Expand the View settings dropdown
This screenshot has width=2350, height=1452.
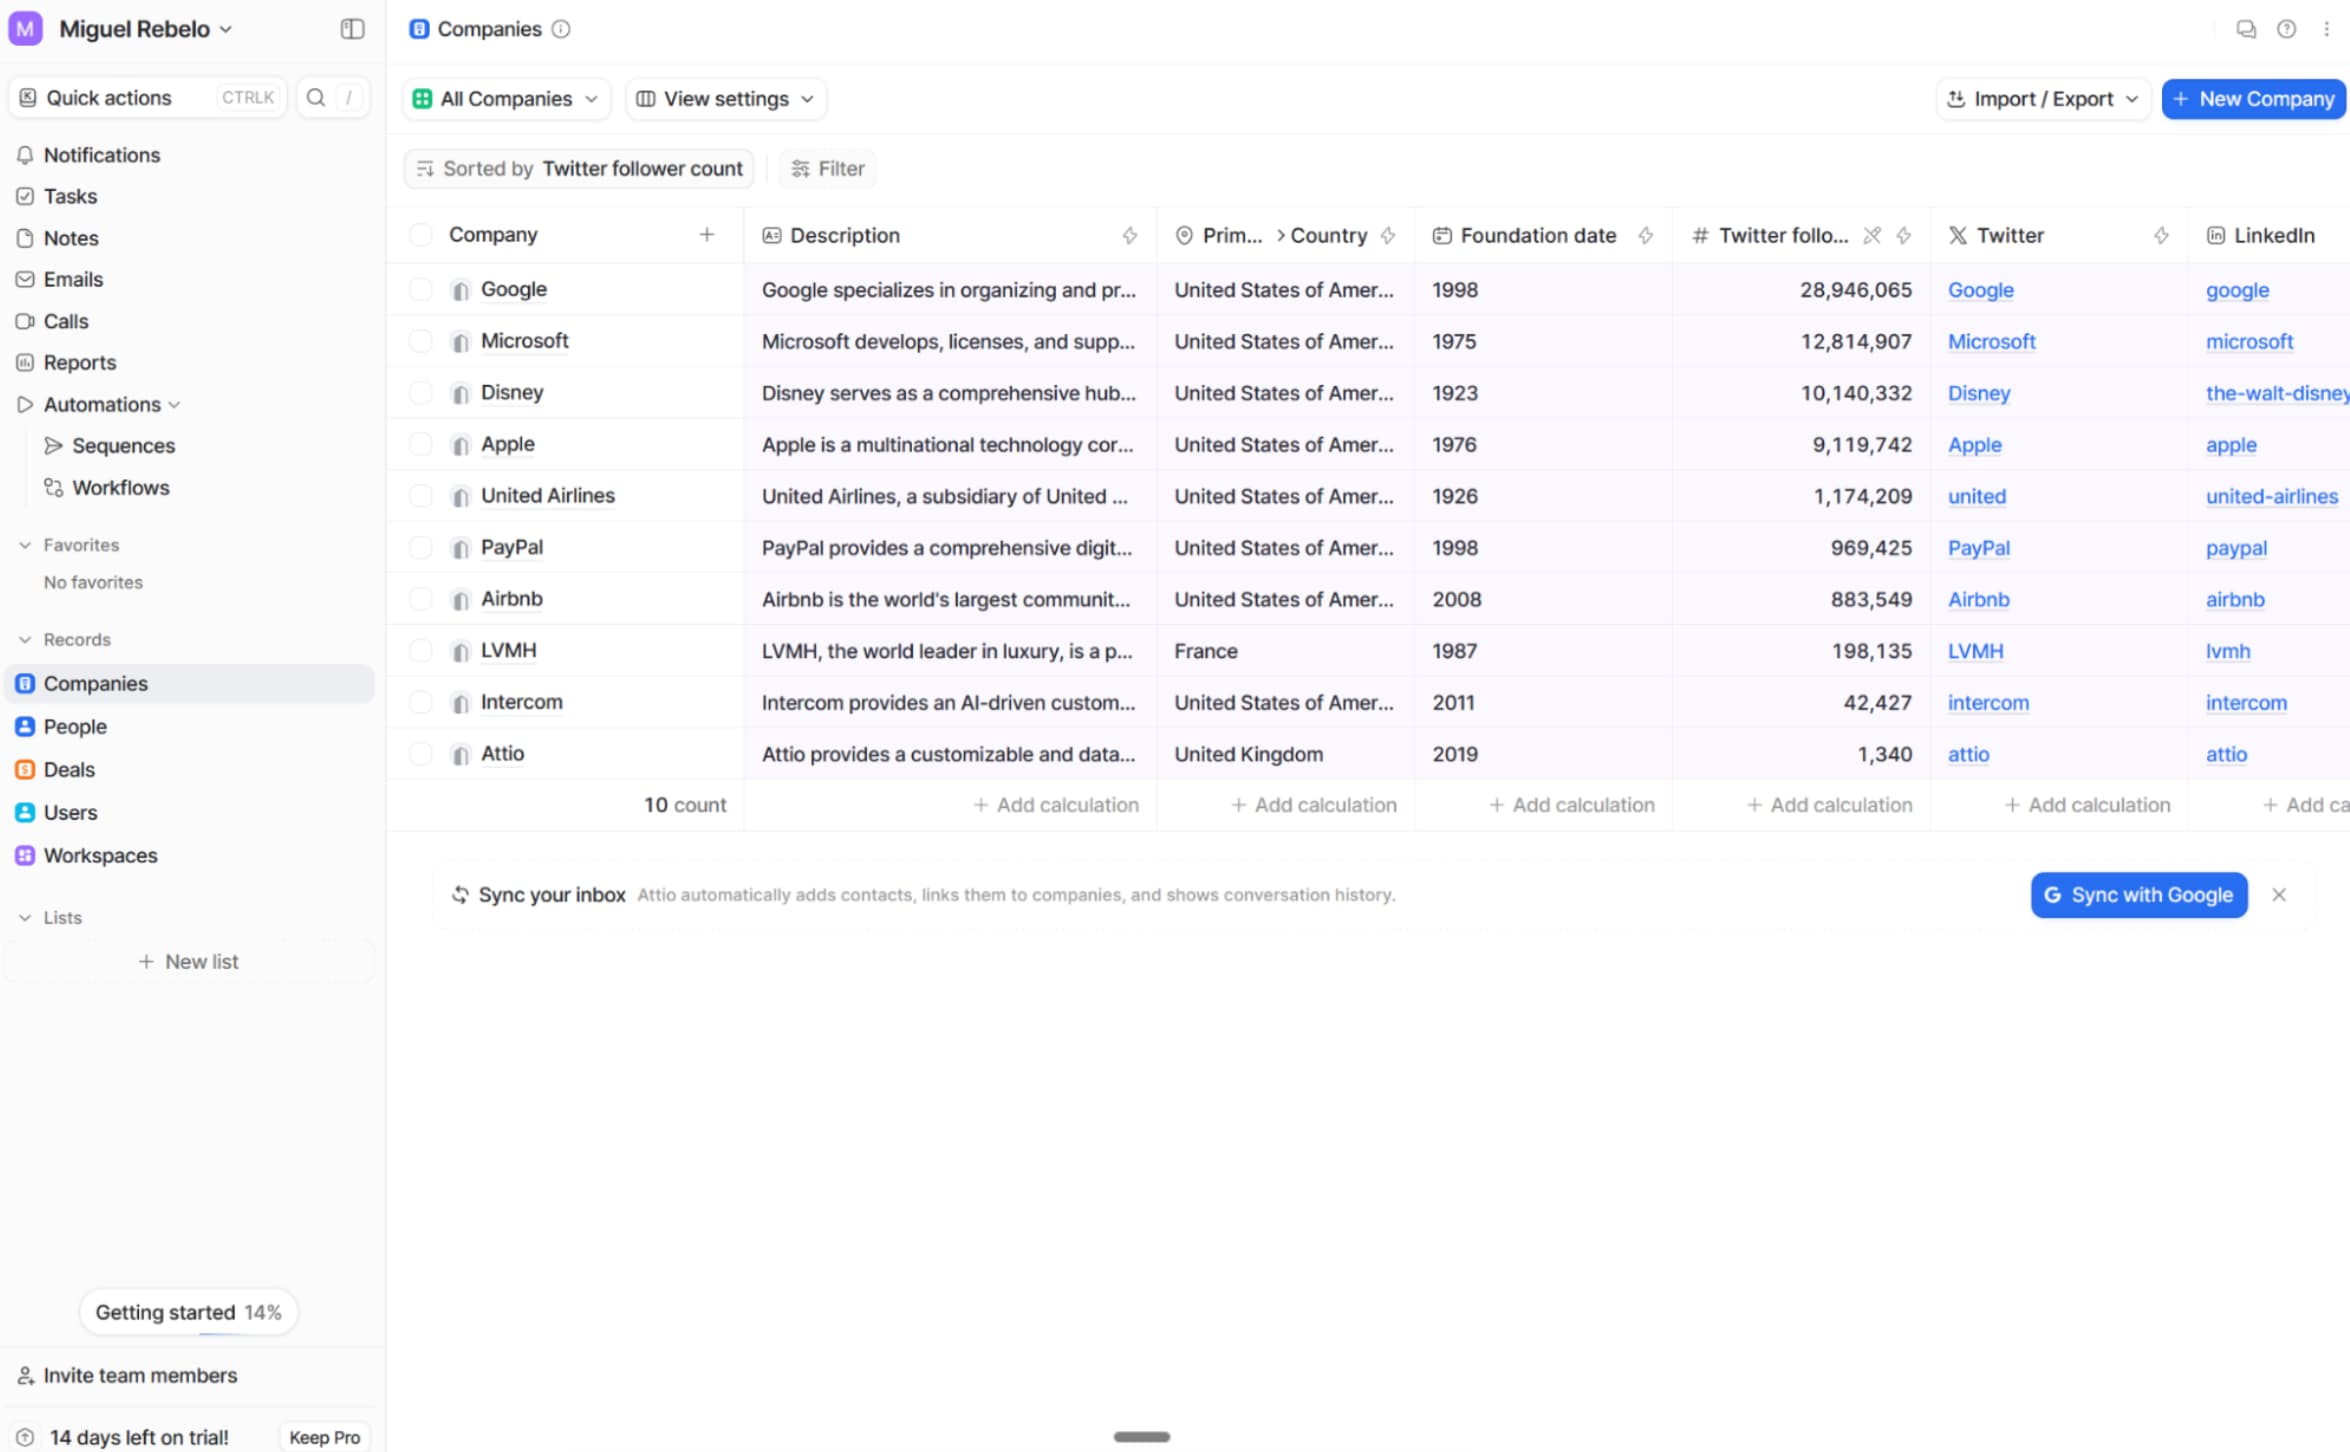point(726,99)
